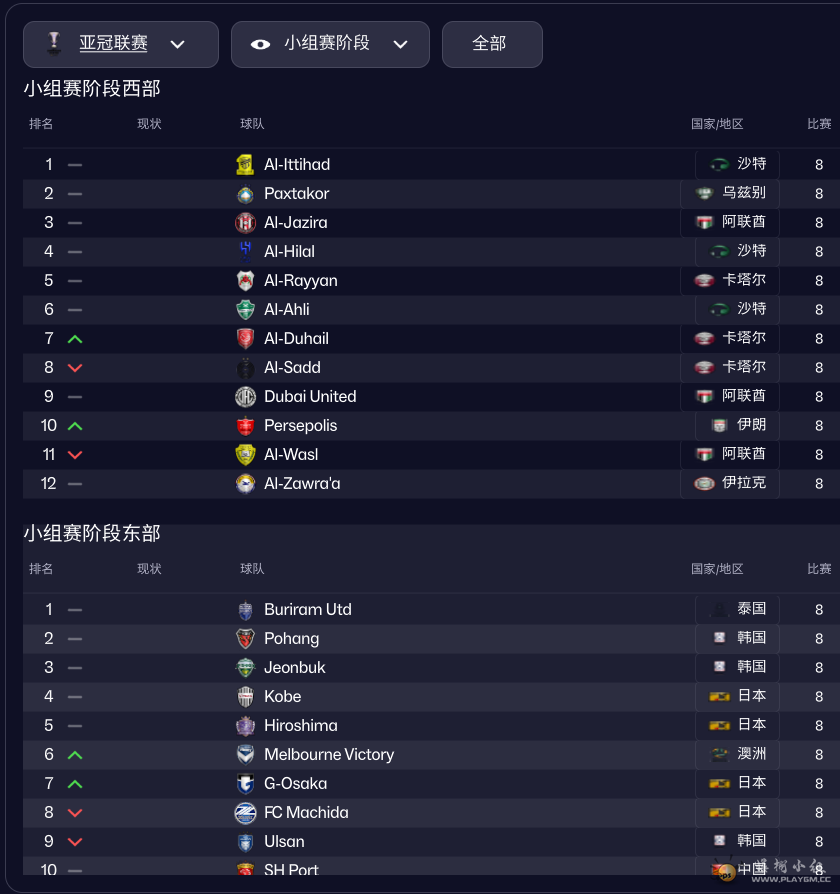Sort east table by 球队 column header
840x894 pixels.
click(252, 569)
